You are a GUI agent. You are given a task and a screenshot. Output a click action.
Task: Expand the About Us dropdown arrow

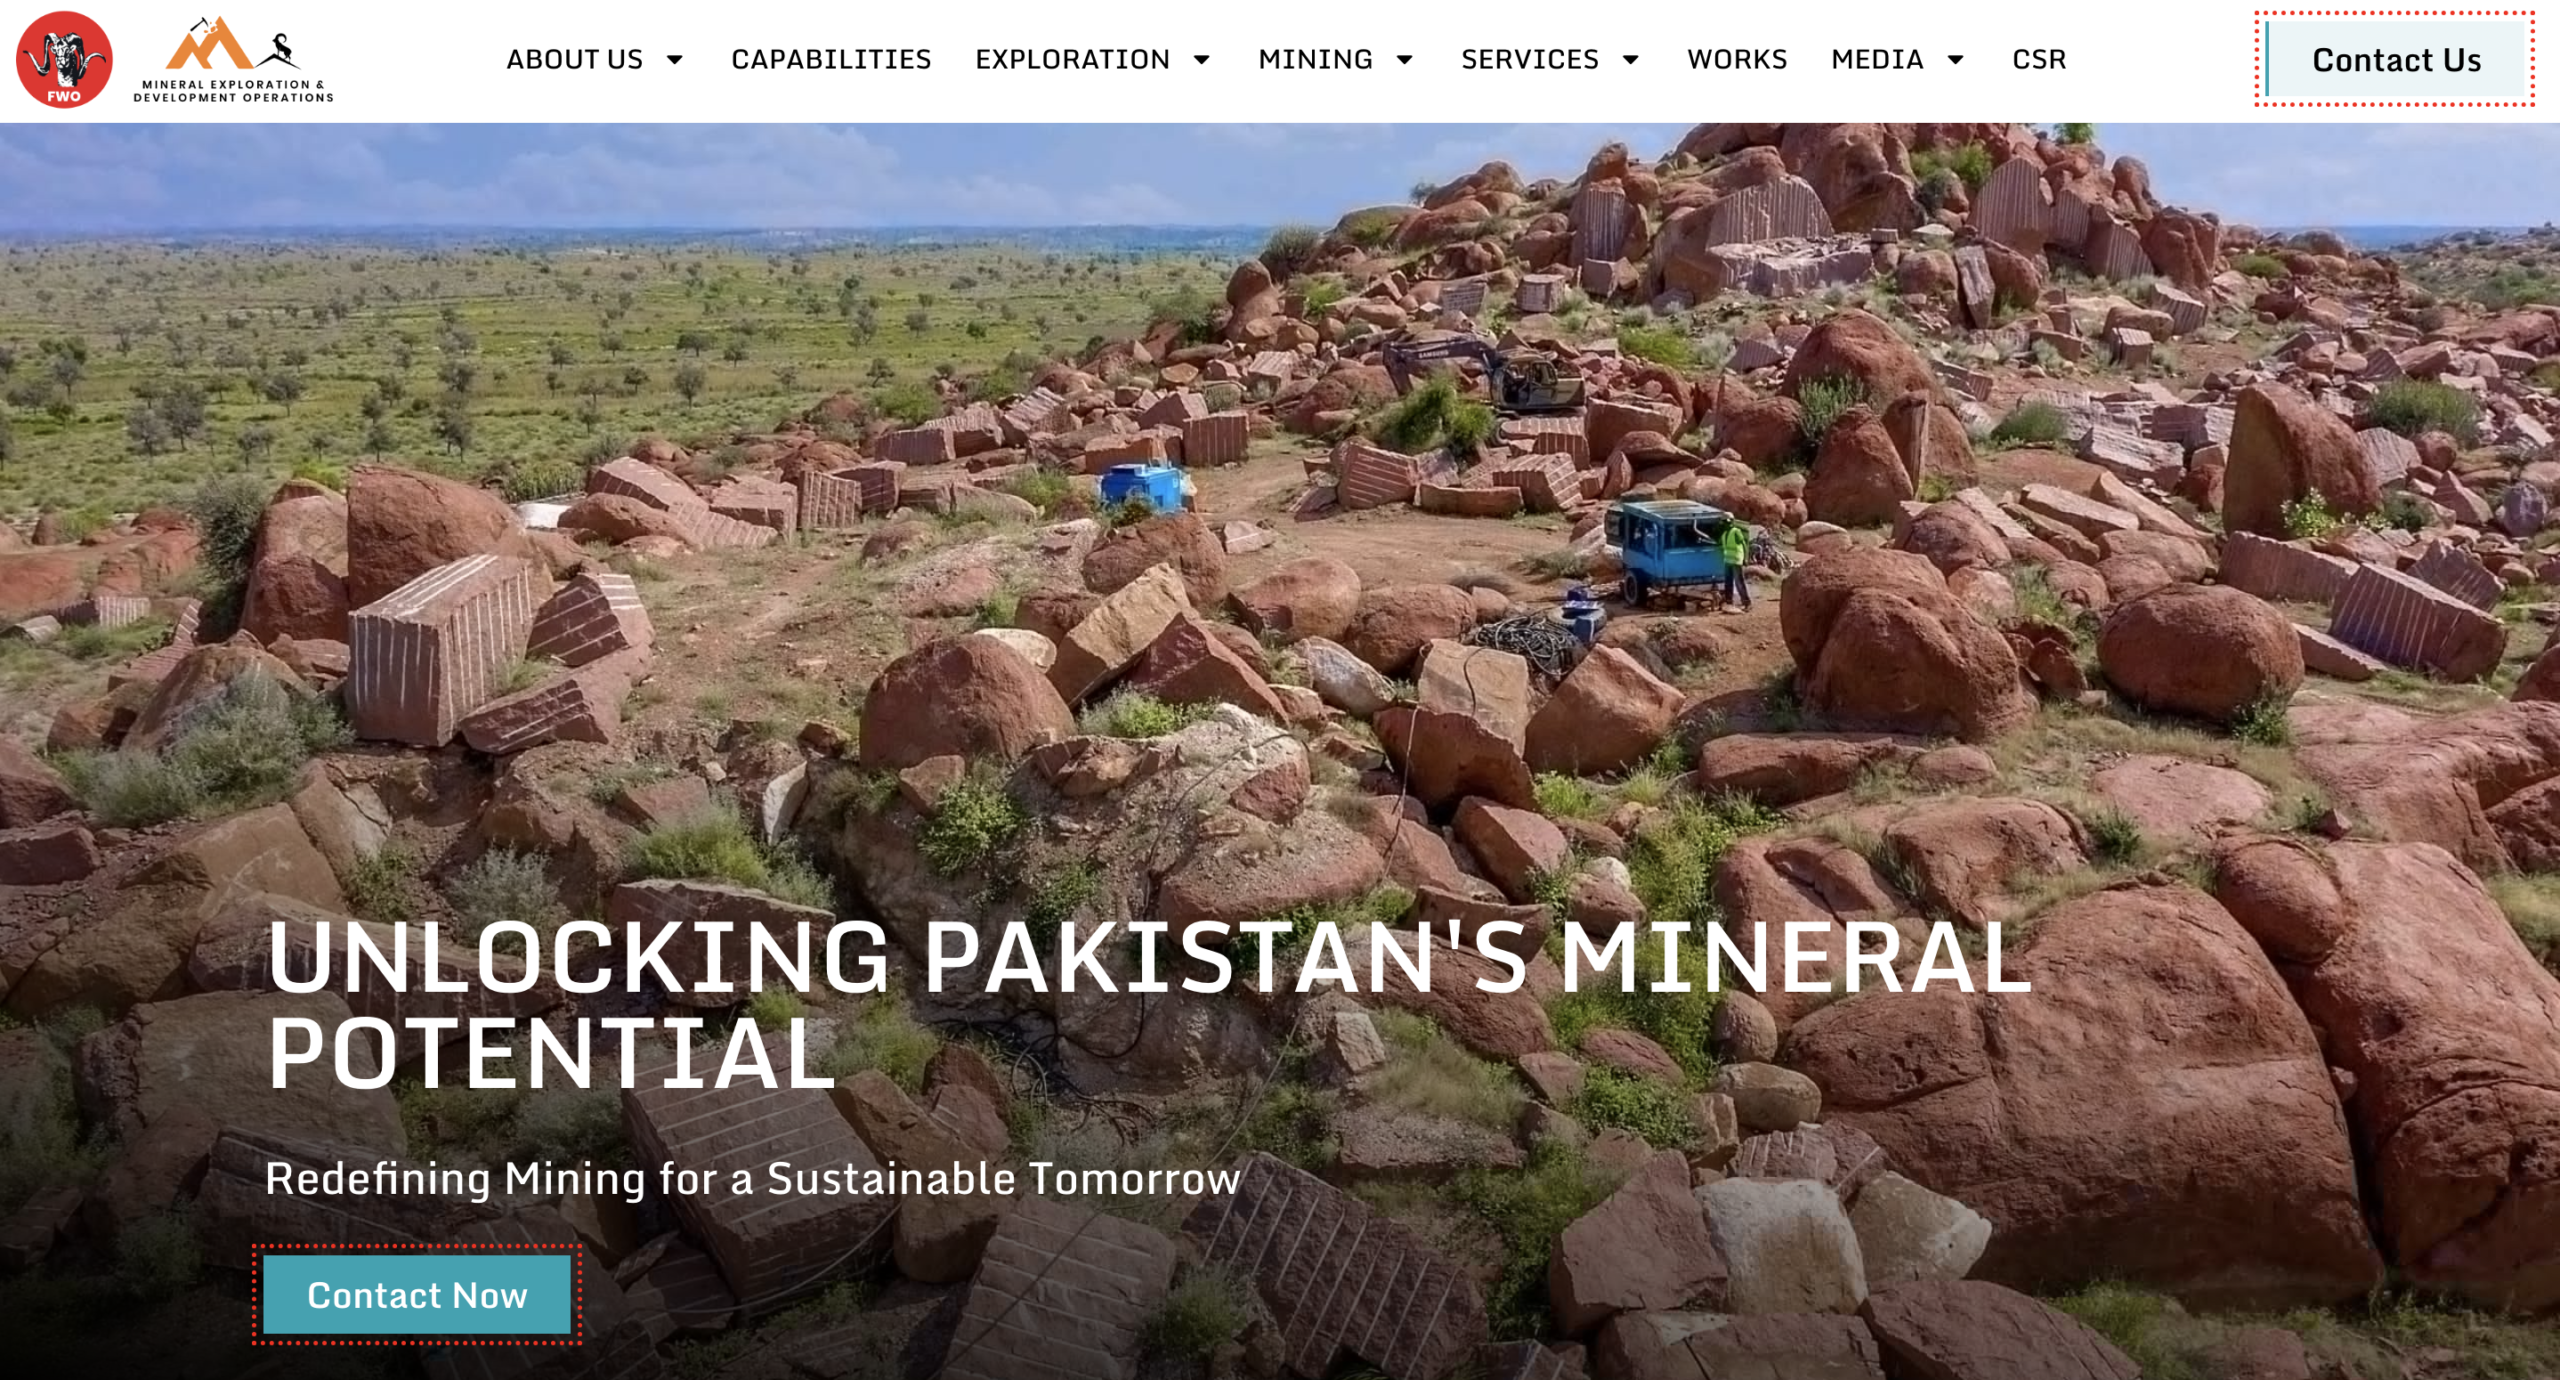(x=675, y=60)
